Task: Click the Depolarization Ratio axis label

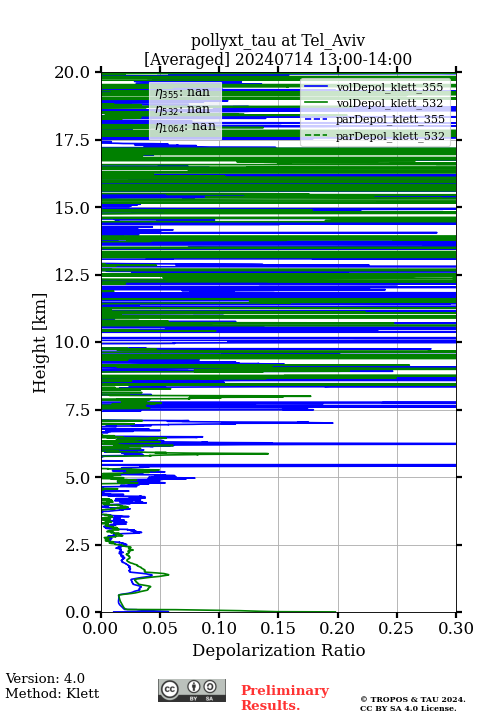Action: [x=278, y=650]
